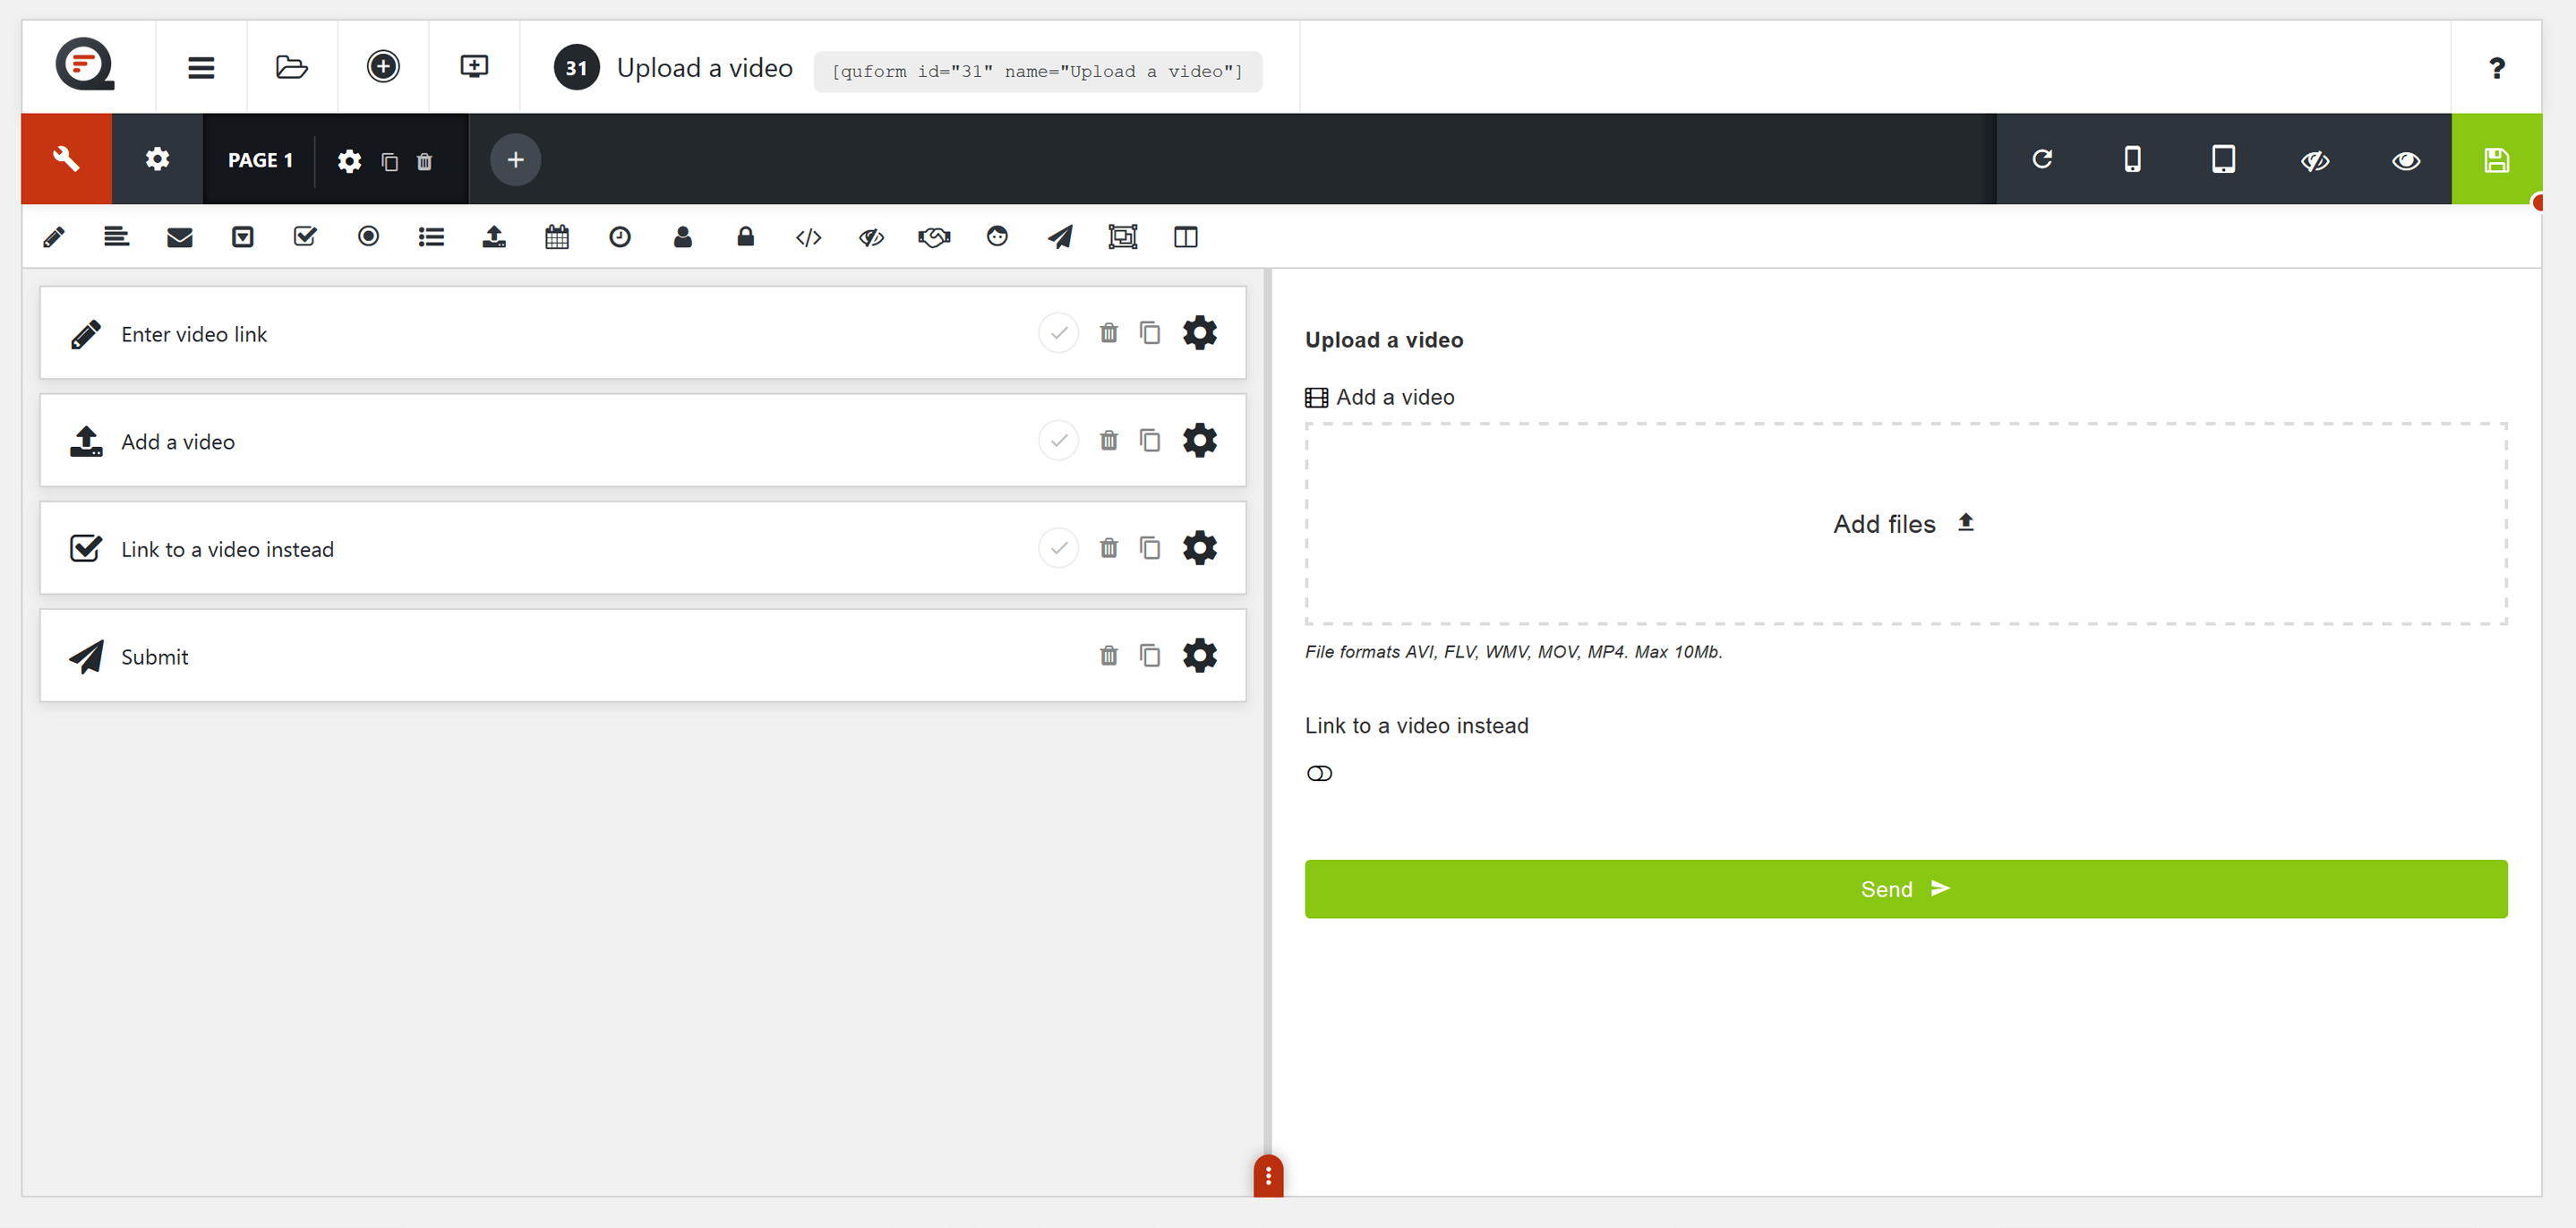Toggle the hidden preview eye-slash icon
Viewport: 2576px width, 1228px height.
[x=2315, y=159]
